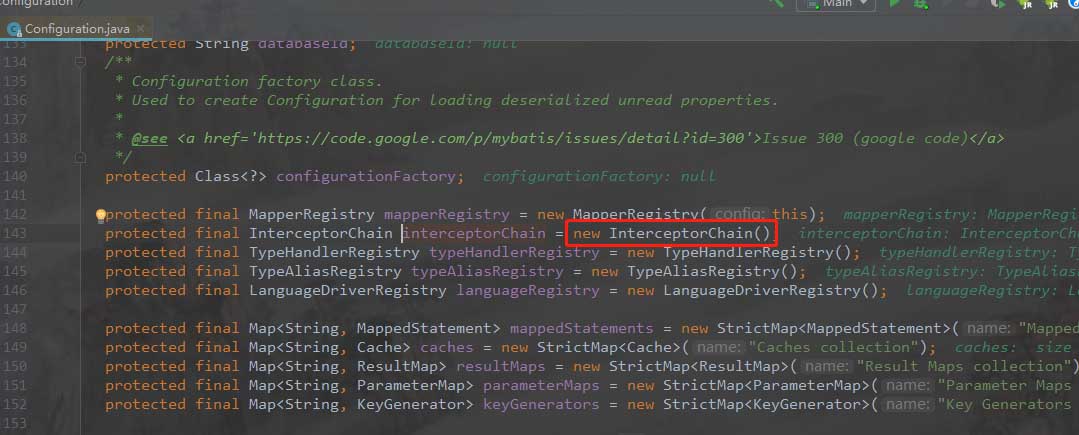
Task: Collapse the Javadoc comment at line 134
Action: point(81,62)
